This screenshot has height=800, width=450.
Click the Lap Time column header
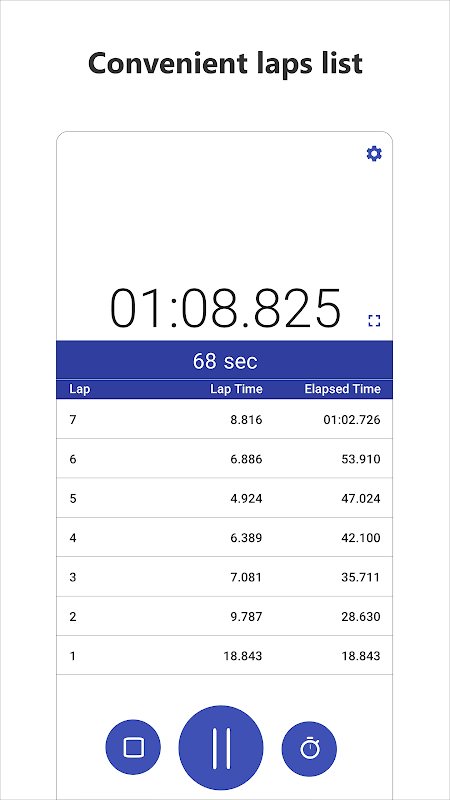point(236,389)
